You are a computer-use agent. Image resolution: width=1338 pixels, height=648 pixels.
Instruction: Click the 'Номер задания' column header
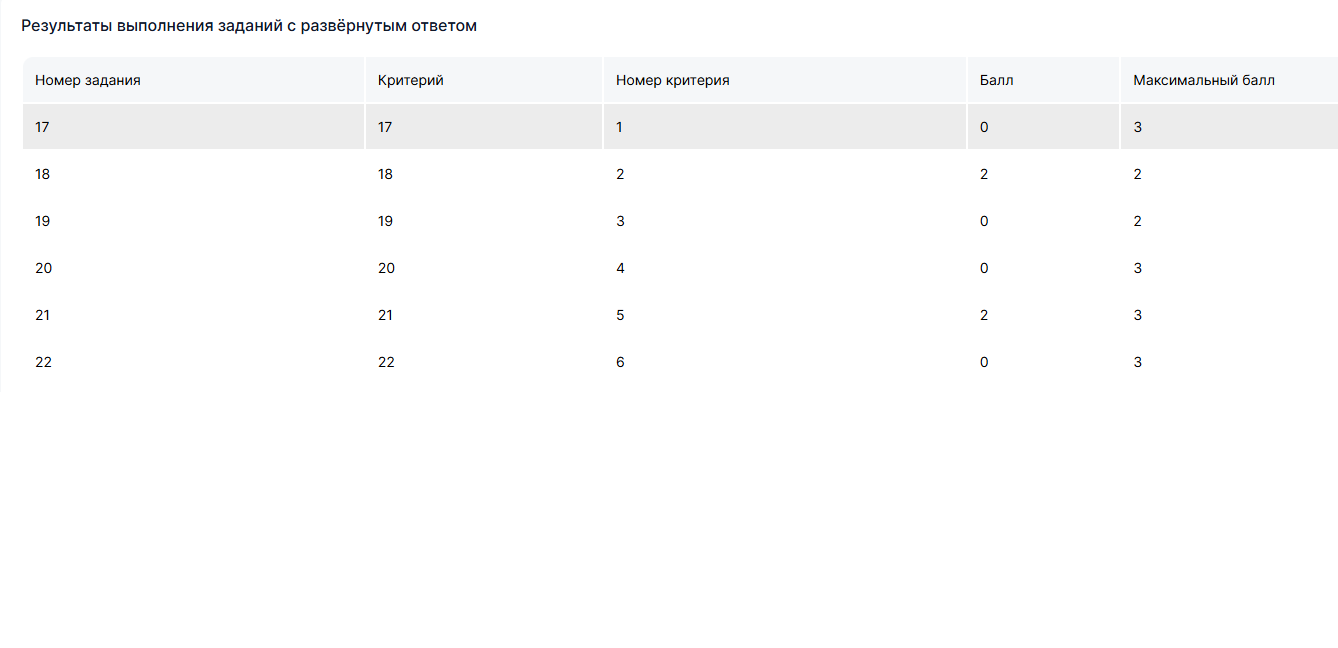pyautogui.click(x=193, y=80)
